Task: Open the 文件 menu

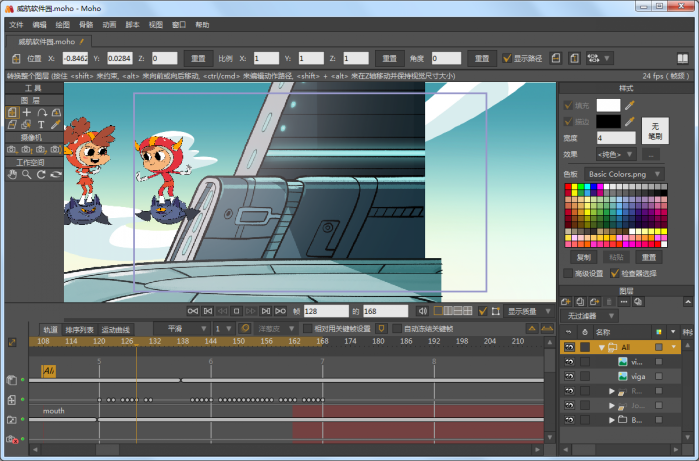Action: 16,25
